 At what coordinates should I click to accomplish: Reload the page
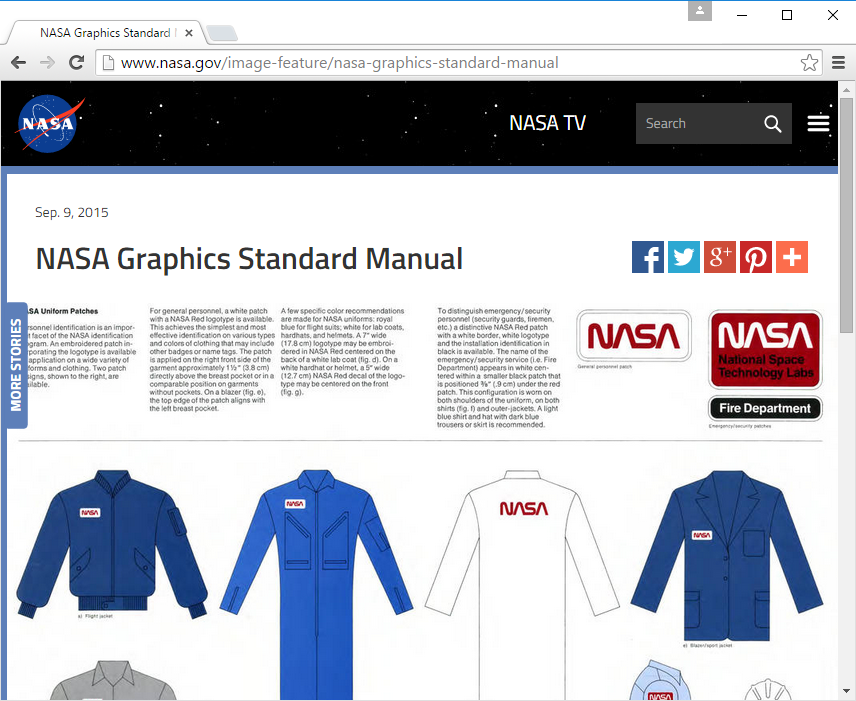[x=77, y=62]
